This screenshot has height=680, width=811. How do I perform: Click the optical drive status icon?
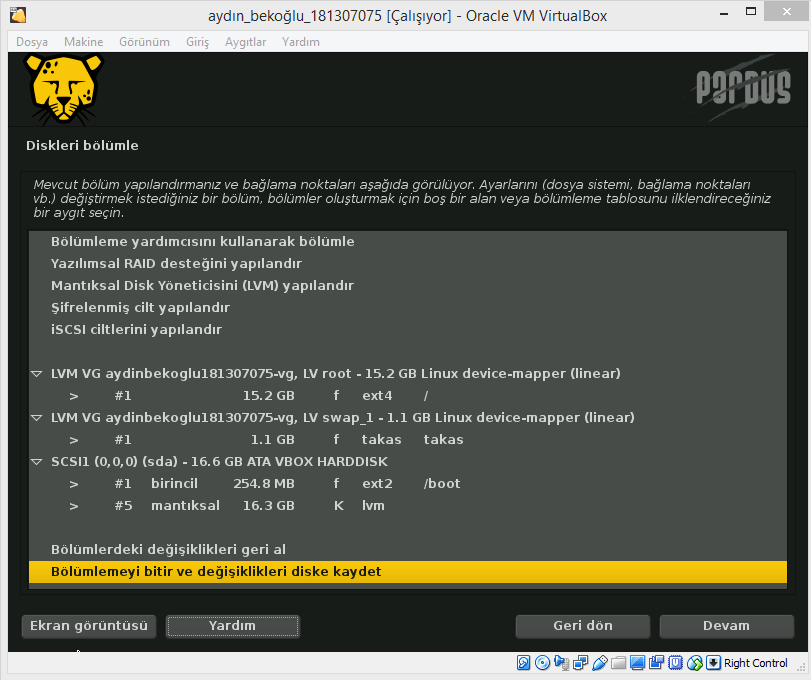[x=542, y=662]
